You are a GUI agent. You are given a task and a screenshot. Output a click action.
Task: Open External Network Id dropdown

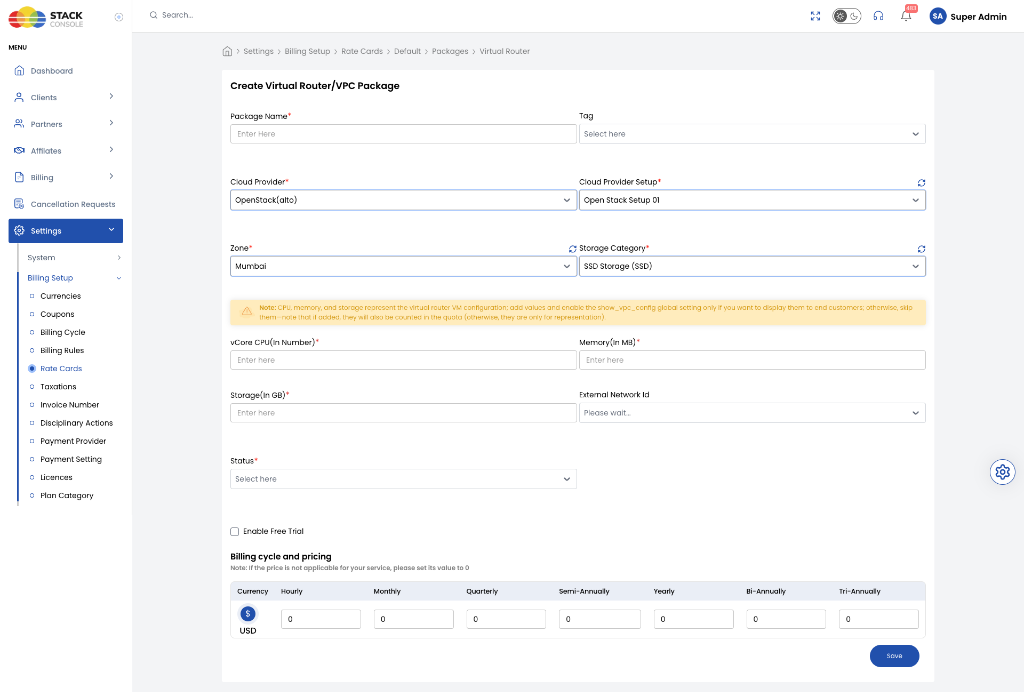click(752, 413)
